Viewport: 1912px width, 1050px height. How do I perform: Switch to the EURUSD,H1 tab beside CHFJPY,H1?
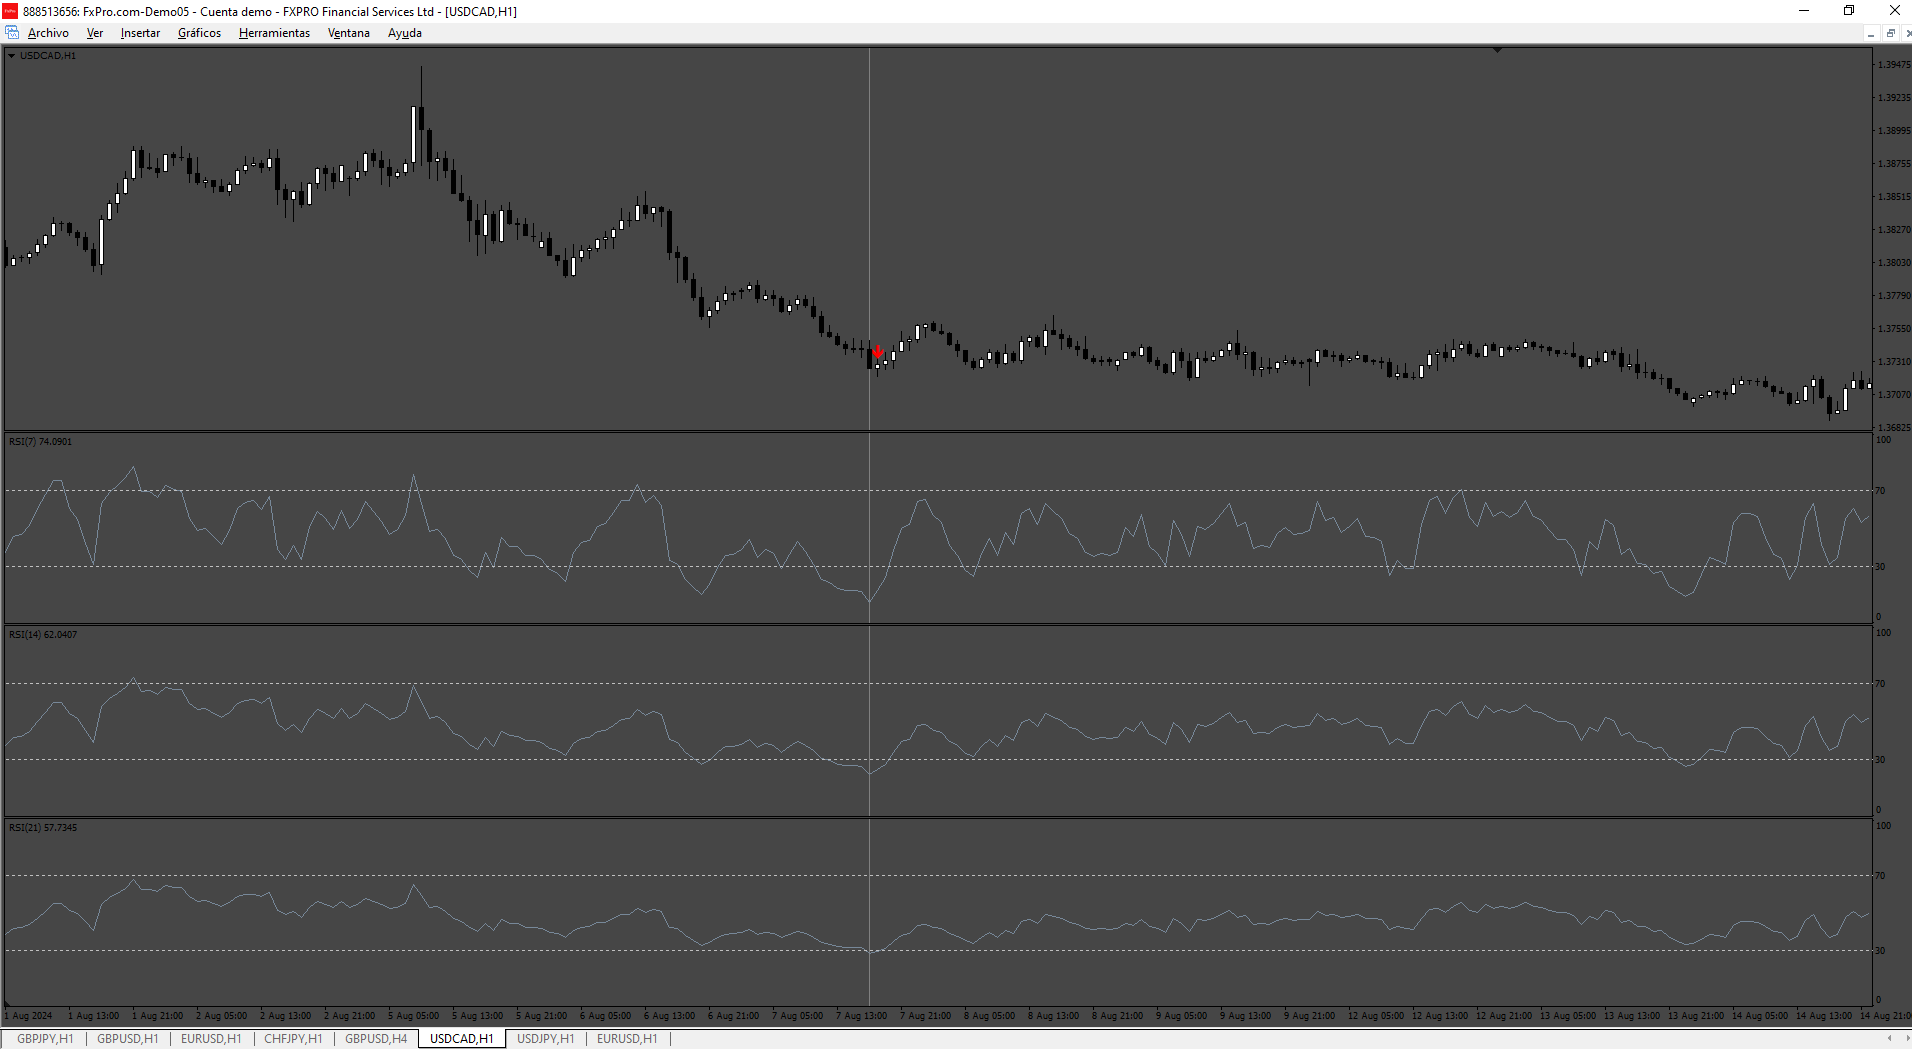(x=211, y=1039)
